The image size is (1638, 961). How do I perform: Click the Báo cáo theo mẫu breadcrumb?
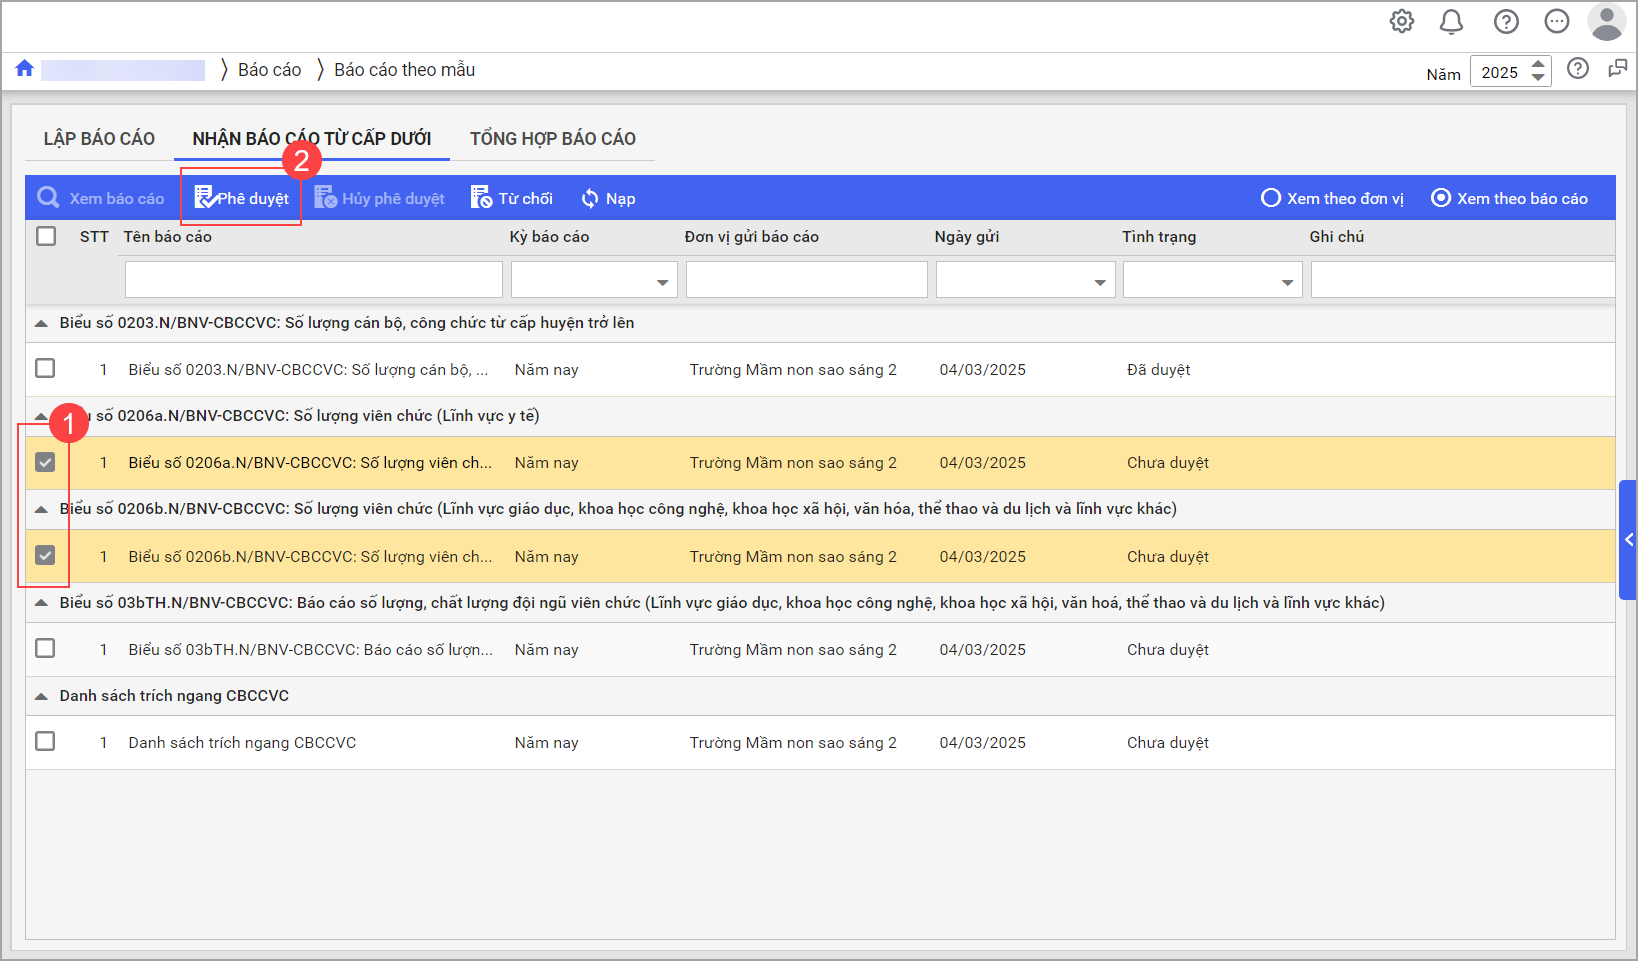click(404, 69)
